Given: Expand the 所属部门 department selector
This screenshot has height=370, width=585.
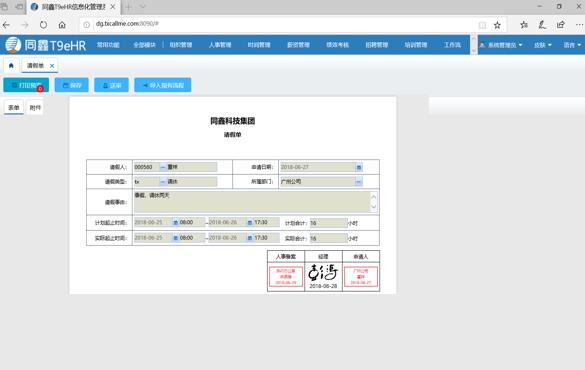Looking at the screenshot, I should 359,182.
